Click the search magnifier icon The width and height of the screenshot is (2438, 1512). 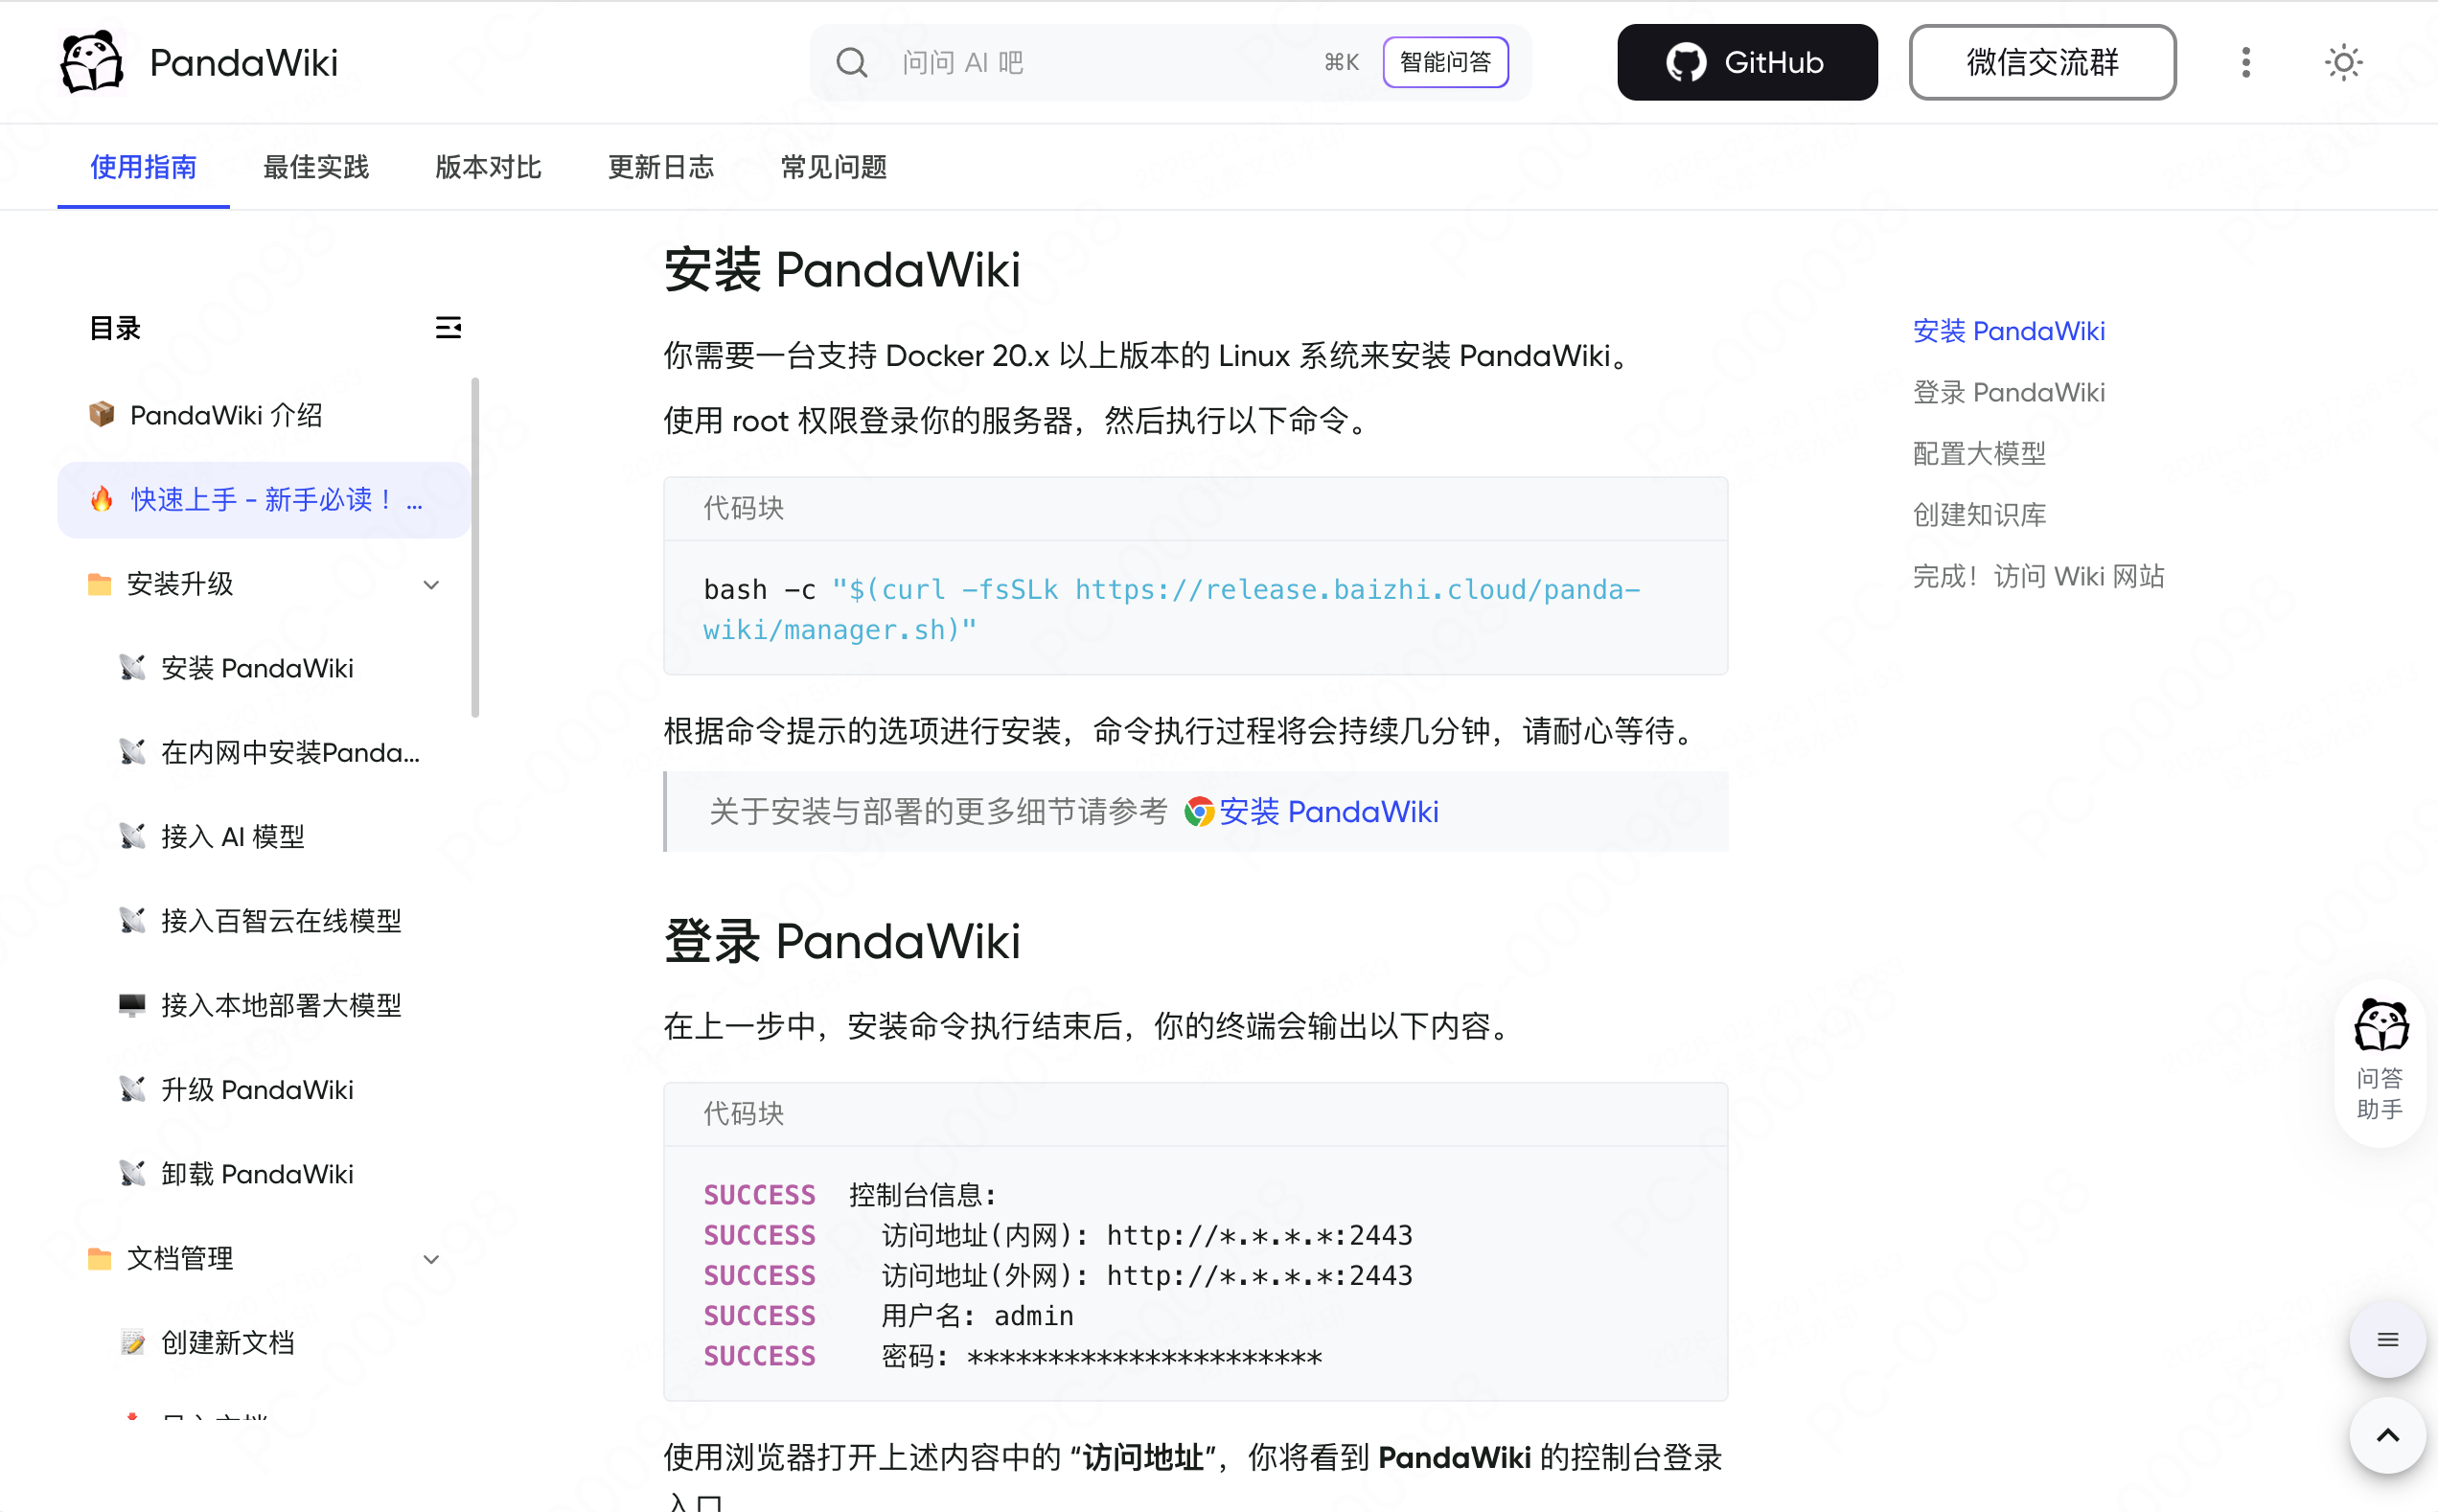click(x=851, y=63)
